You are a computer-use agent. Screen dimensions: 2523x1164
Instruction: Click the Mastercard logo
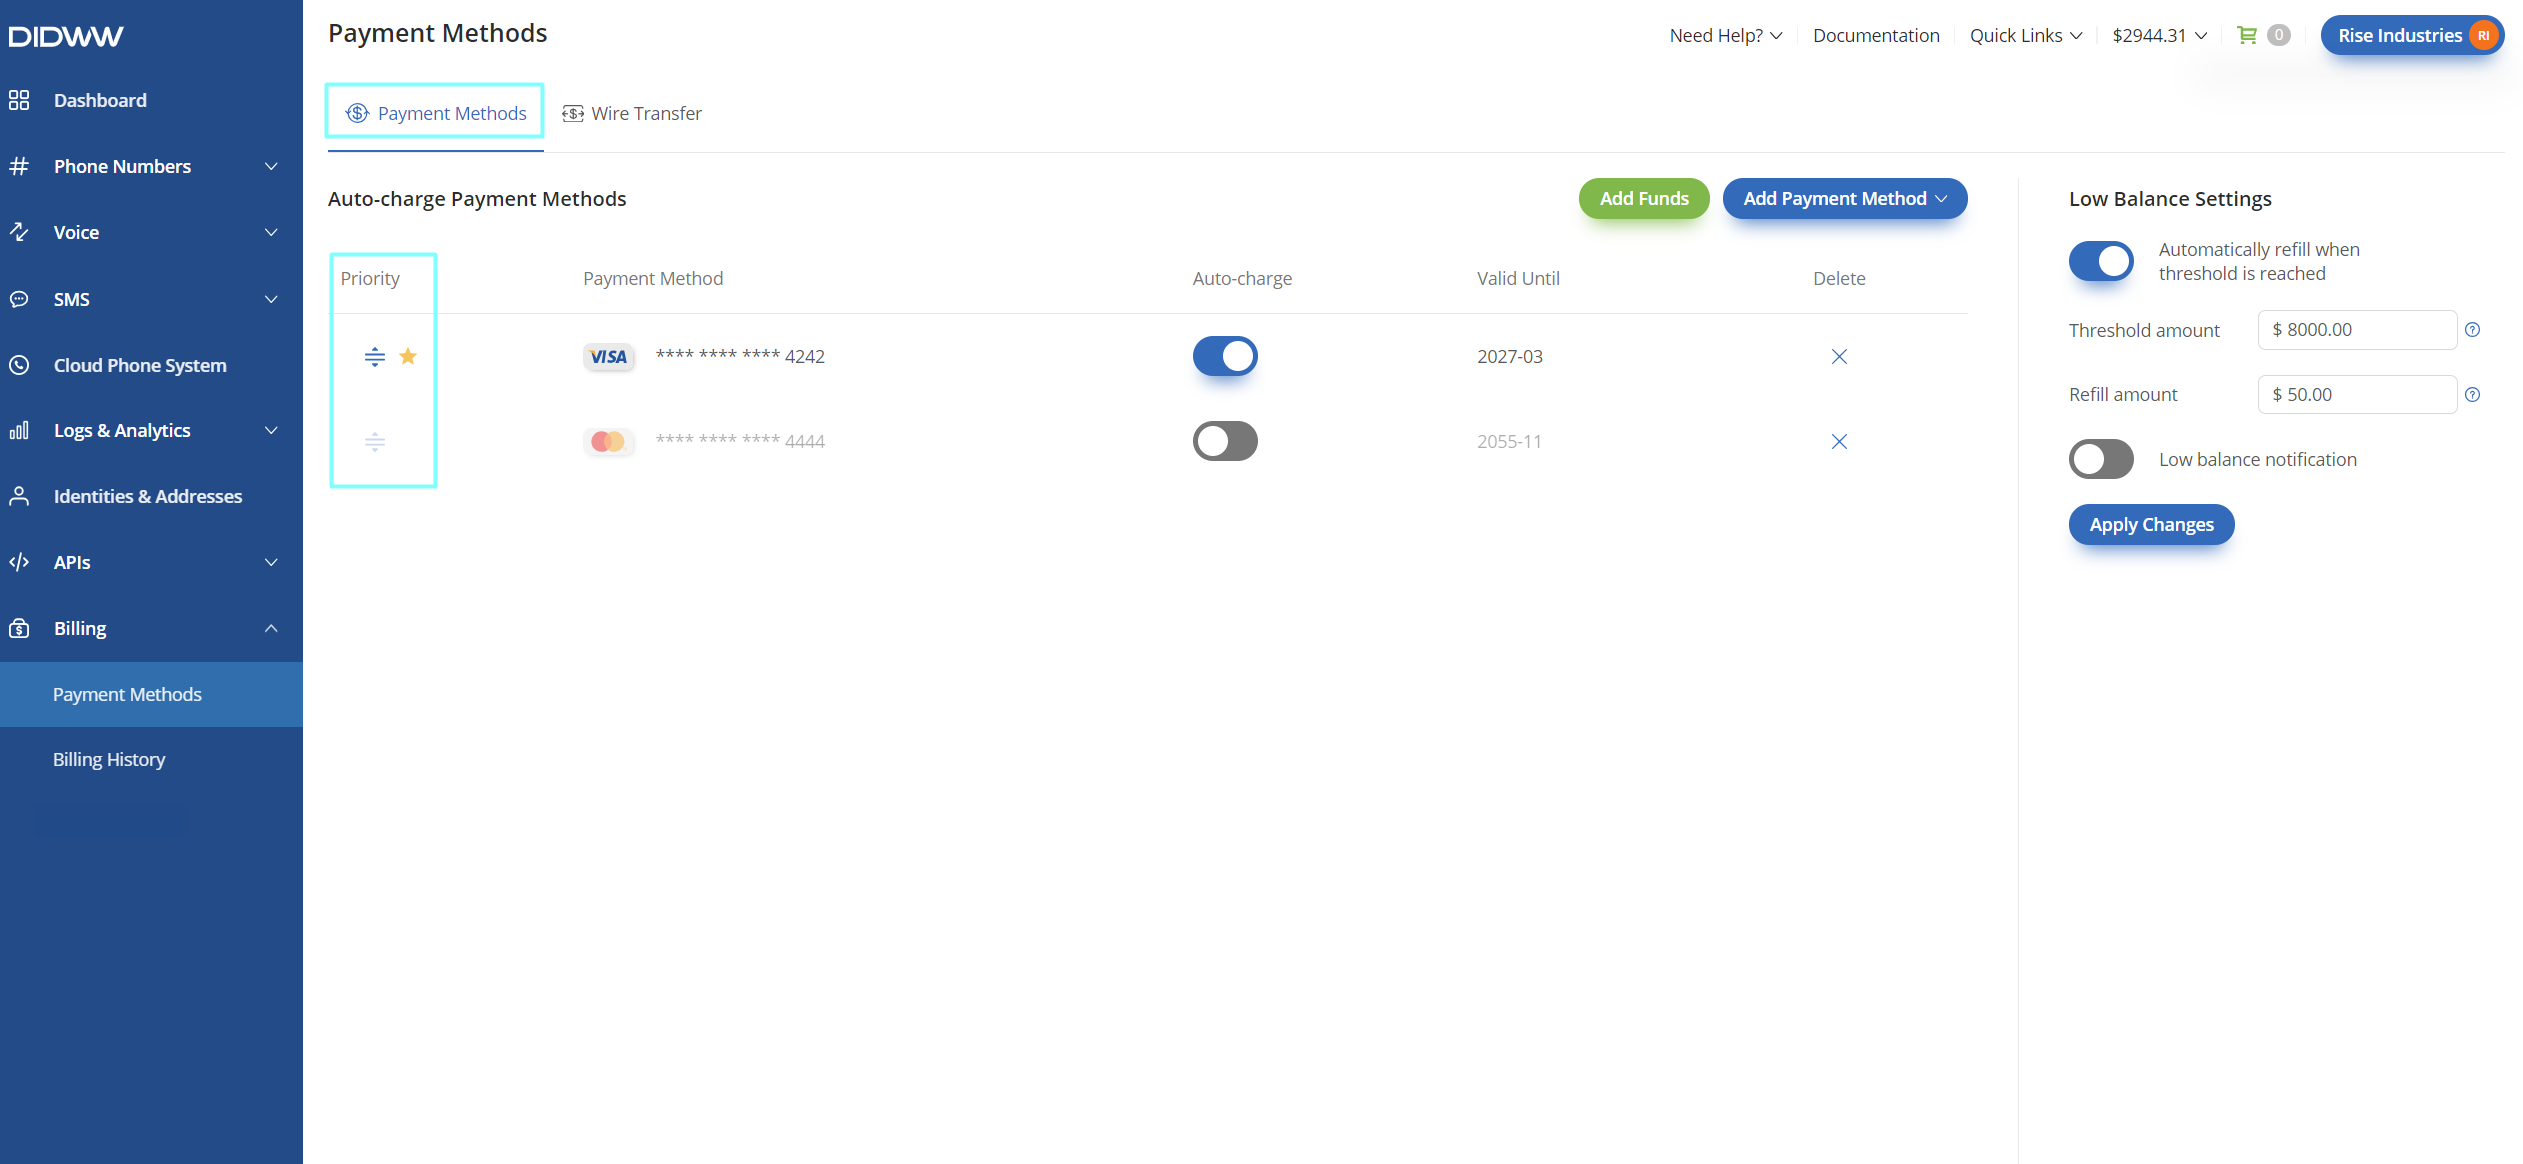[608, 441]
